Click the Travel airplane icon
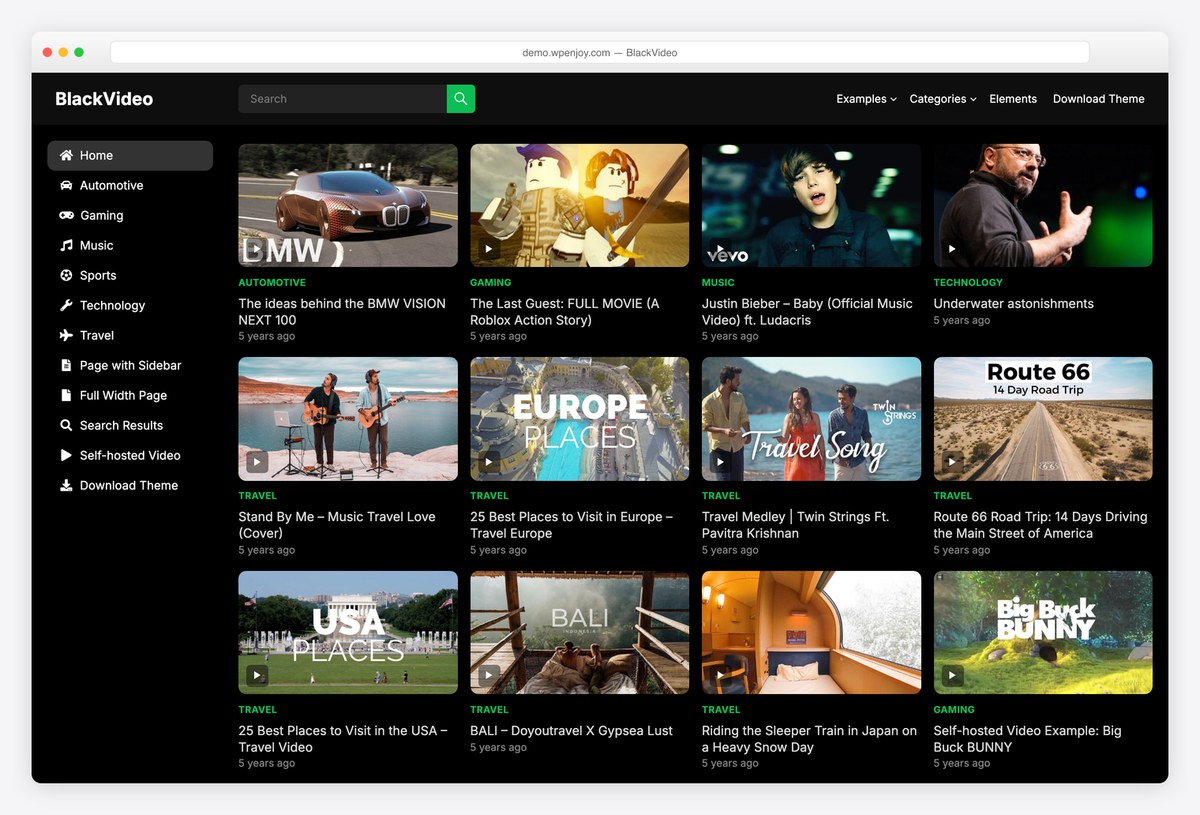The width and height of the screenshot is (1200, 815). coord(66,335)
